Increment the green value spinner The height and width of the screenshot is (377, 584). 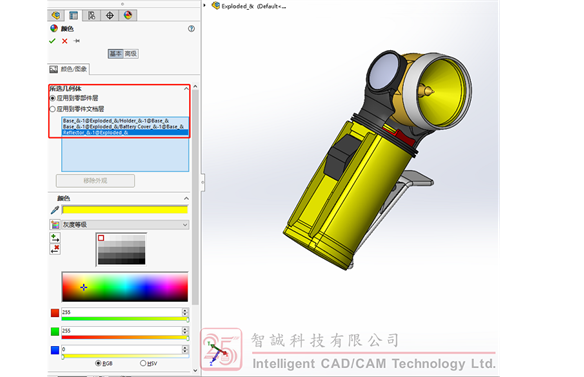[185, 329]
